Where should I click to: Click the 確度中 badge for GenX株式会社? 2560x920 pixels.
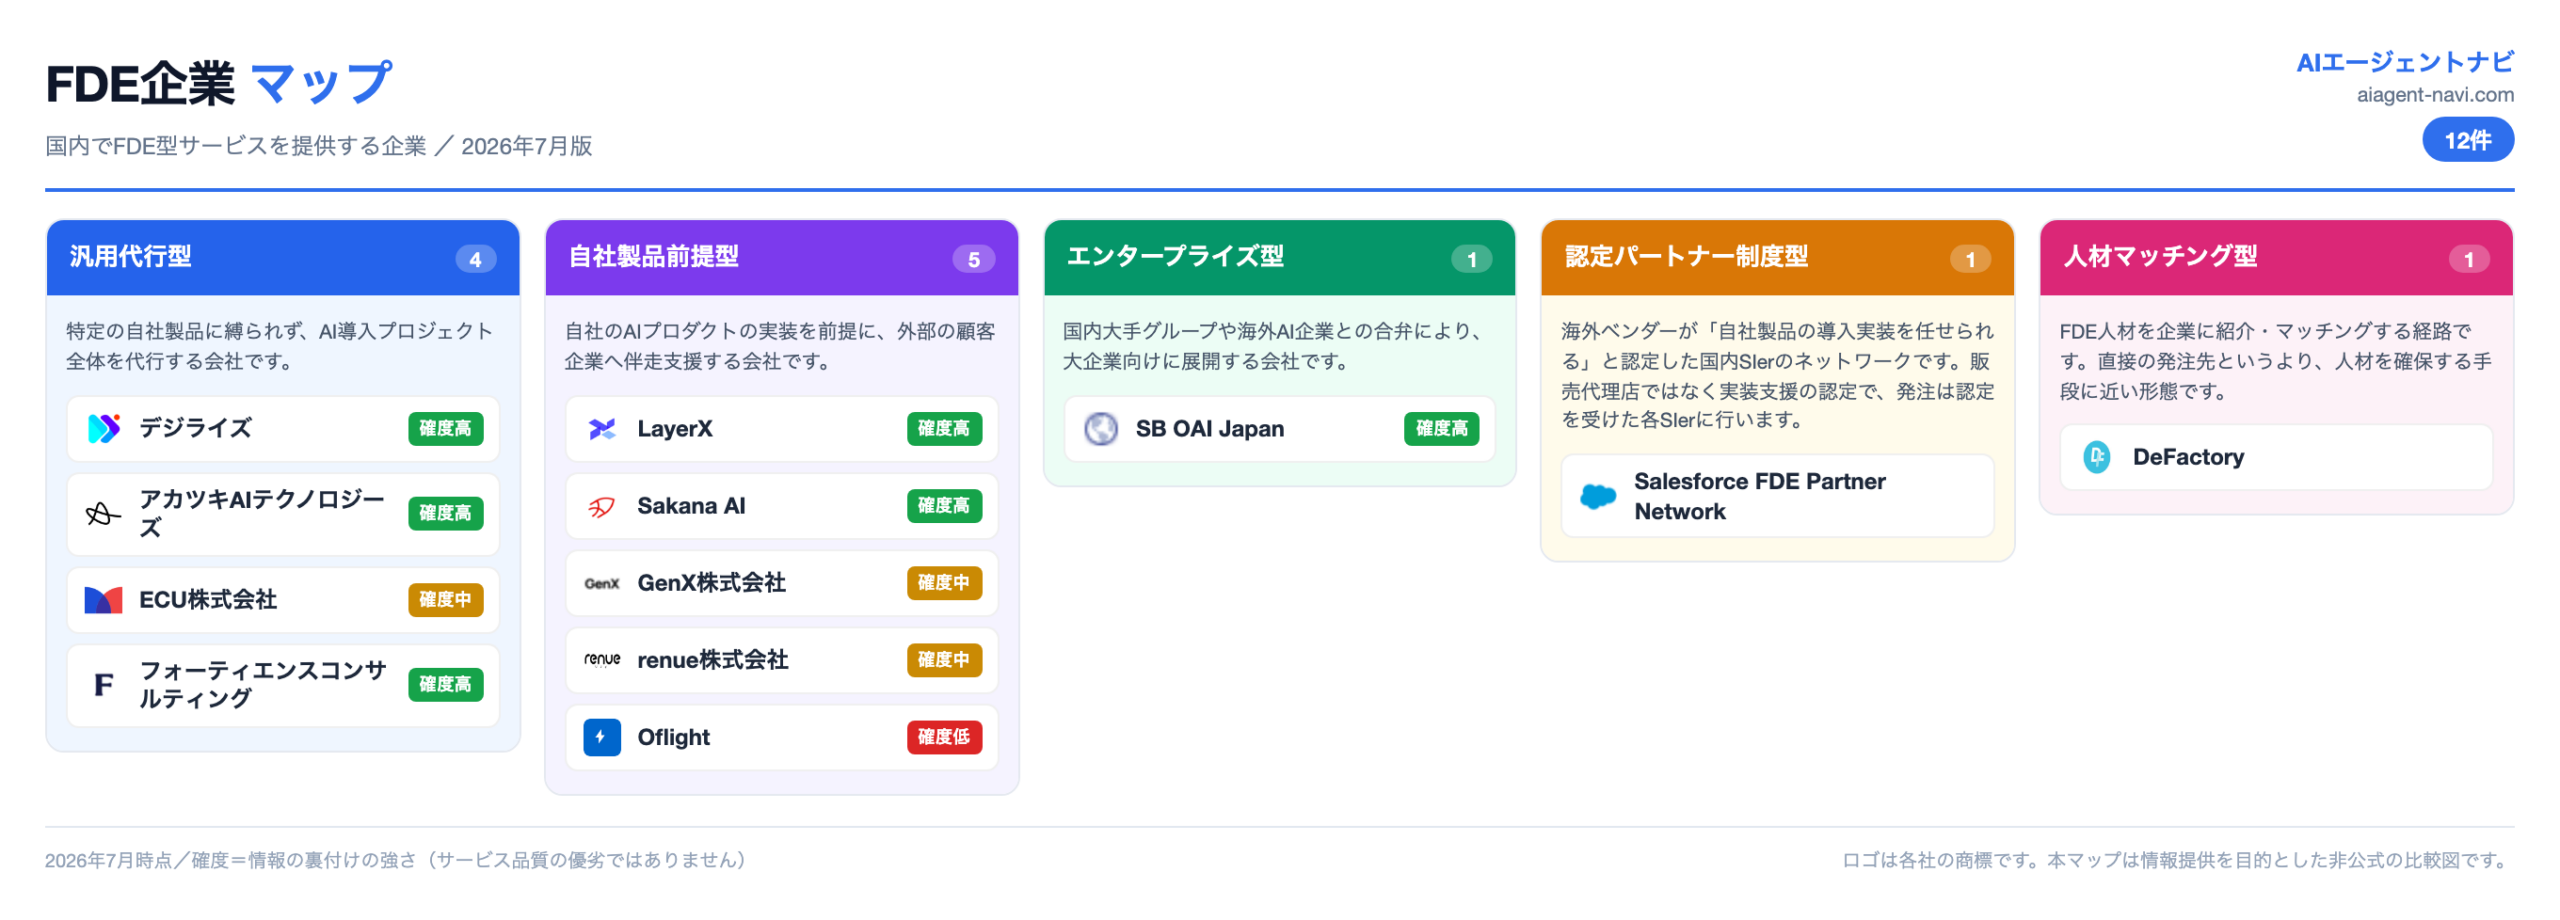(x=943, y=582)
